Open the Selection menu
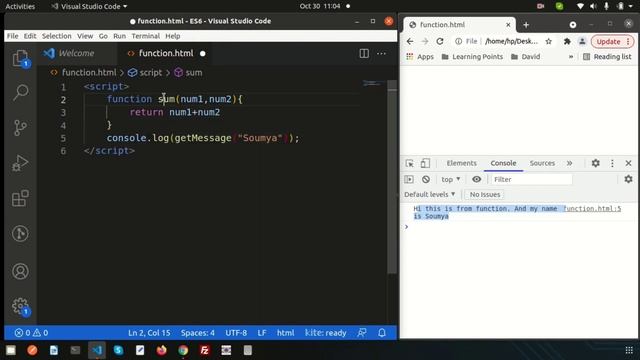 56,36
